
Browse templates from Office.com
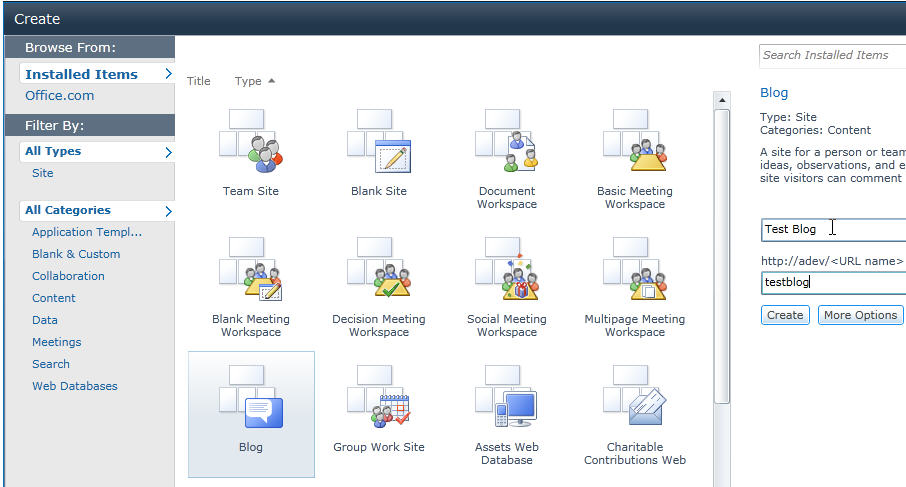60,96
